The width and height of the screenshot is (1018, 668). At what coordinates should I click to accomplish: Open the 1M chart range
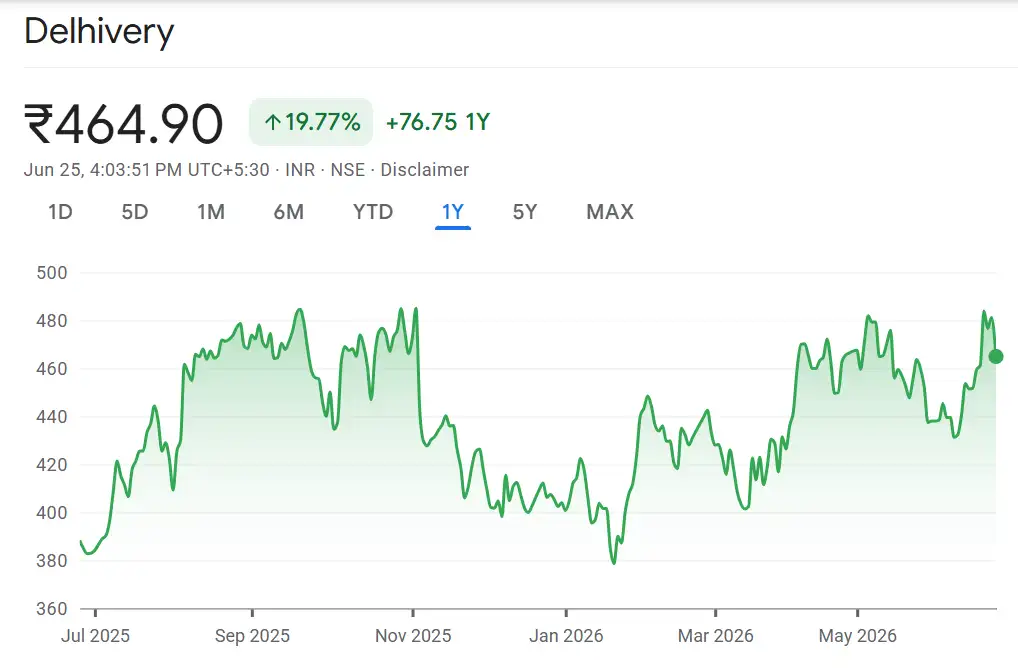pyautogui.click(x=211, y=212)
